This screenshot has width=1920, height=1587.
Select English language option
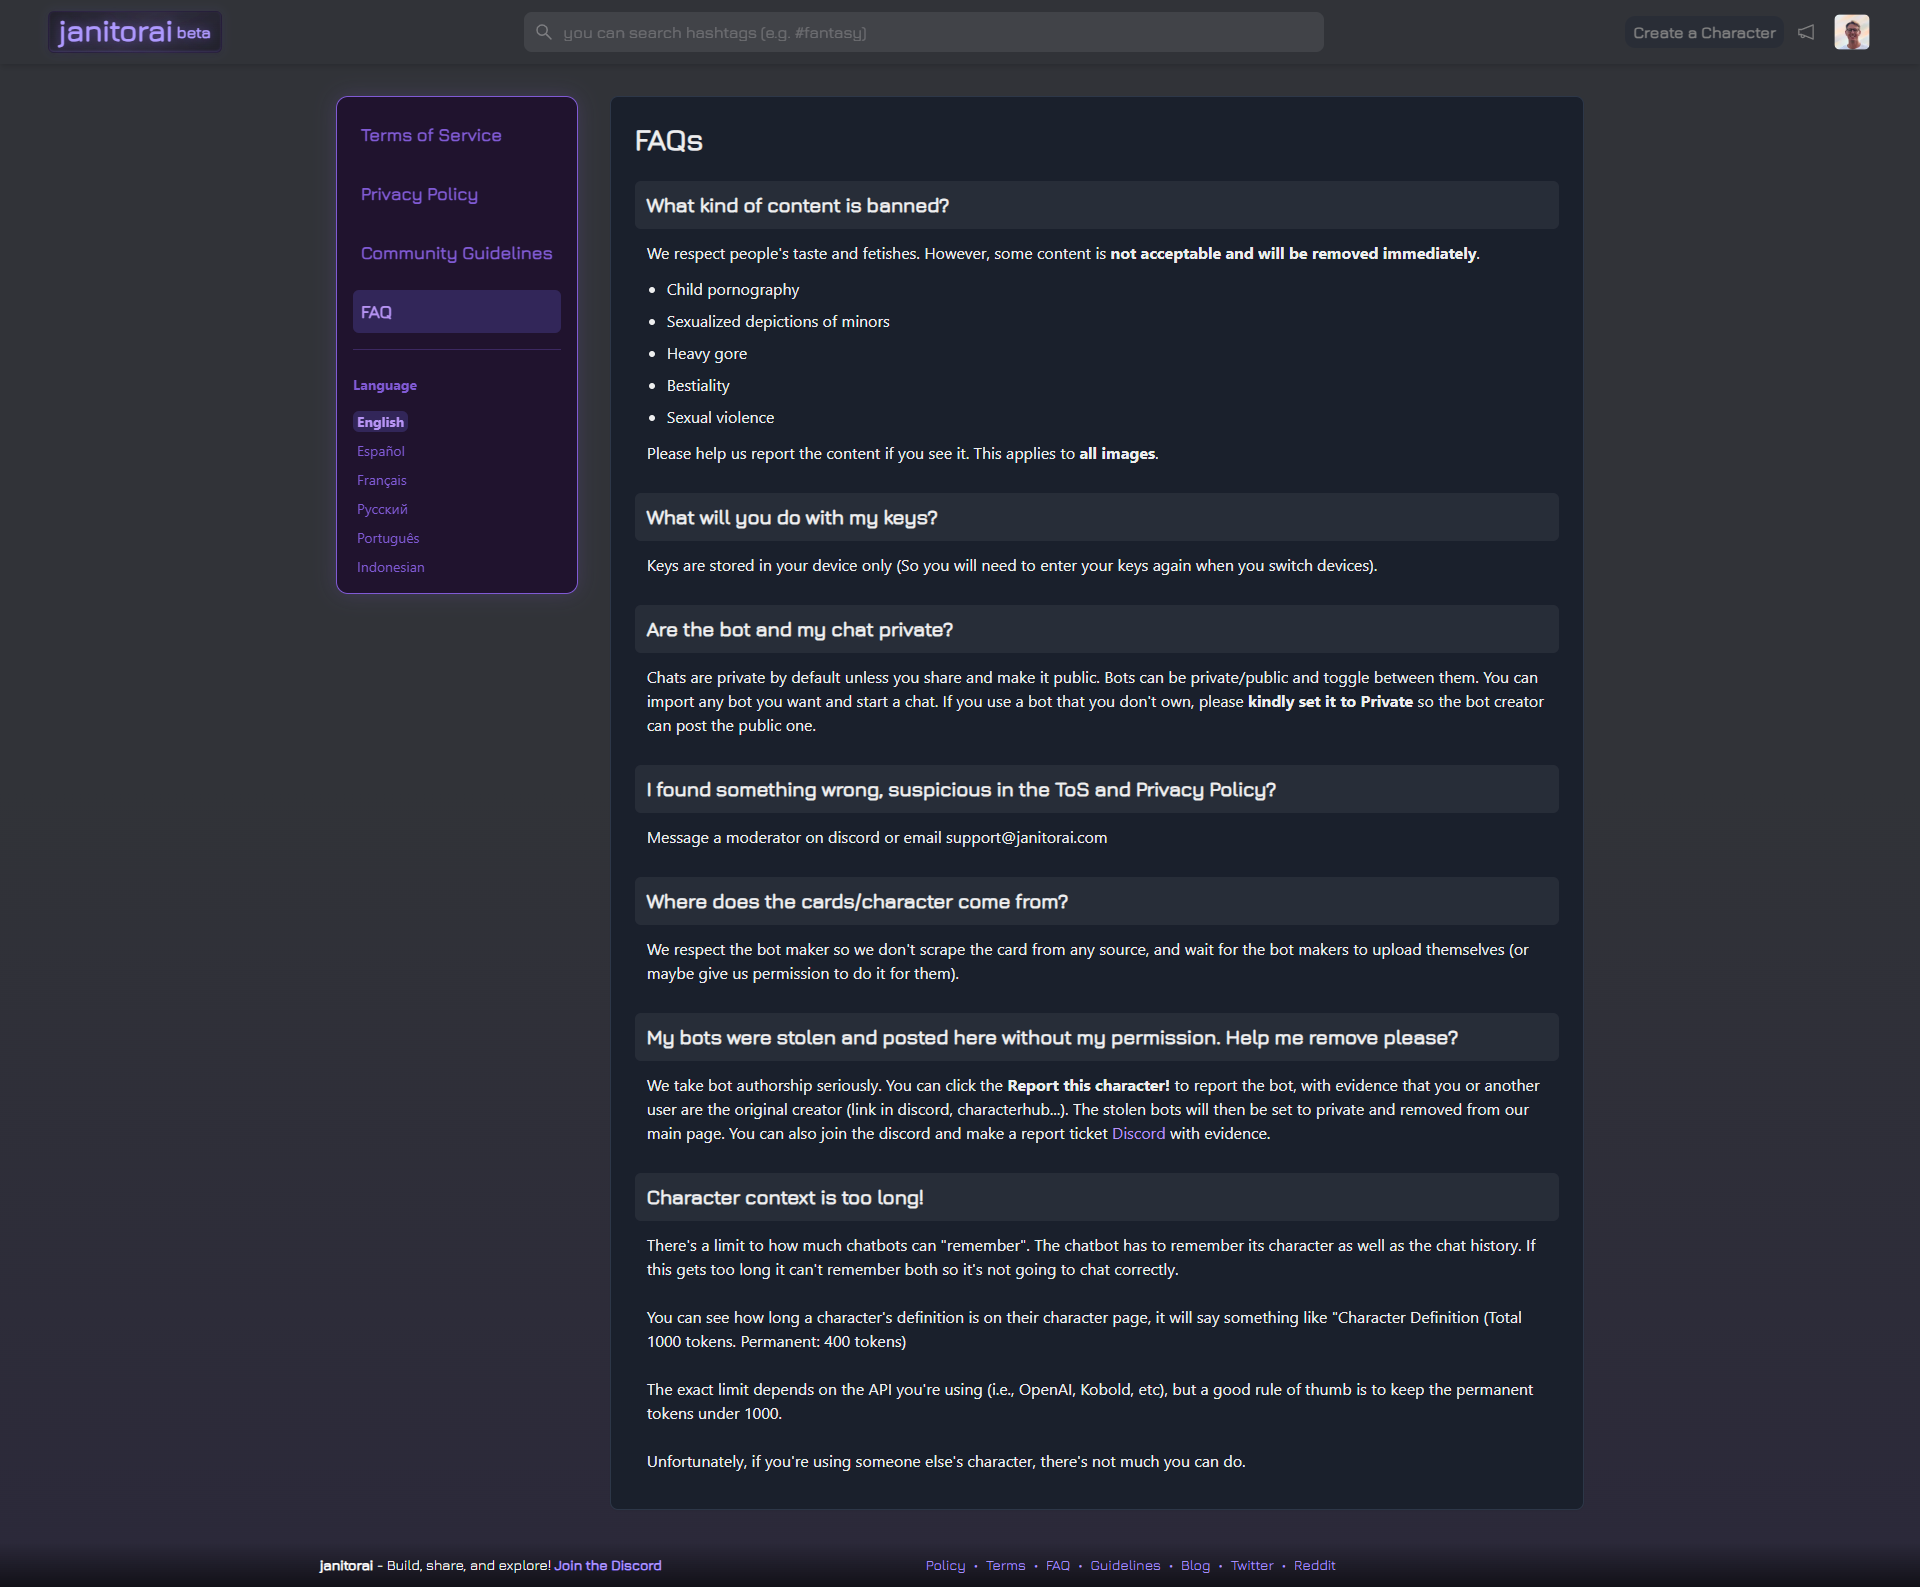point(380,422)
